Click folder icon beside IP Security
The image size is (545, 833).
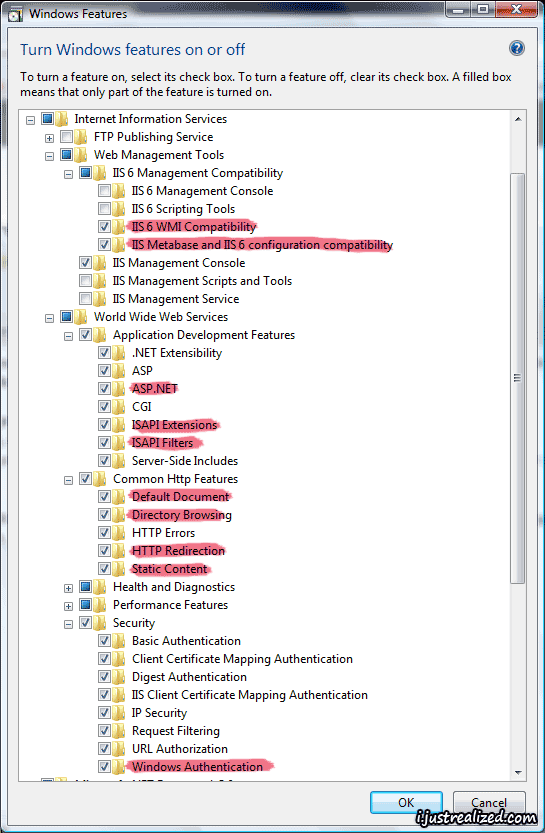coord(119,712)
